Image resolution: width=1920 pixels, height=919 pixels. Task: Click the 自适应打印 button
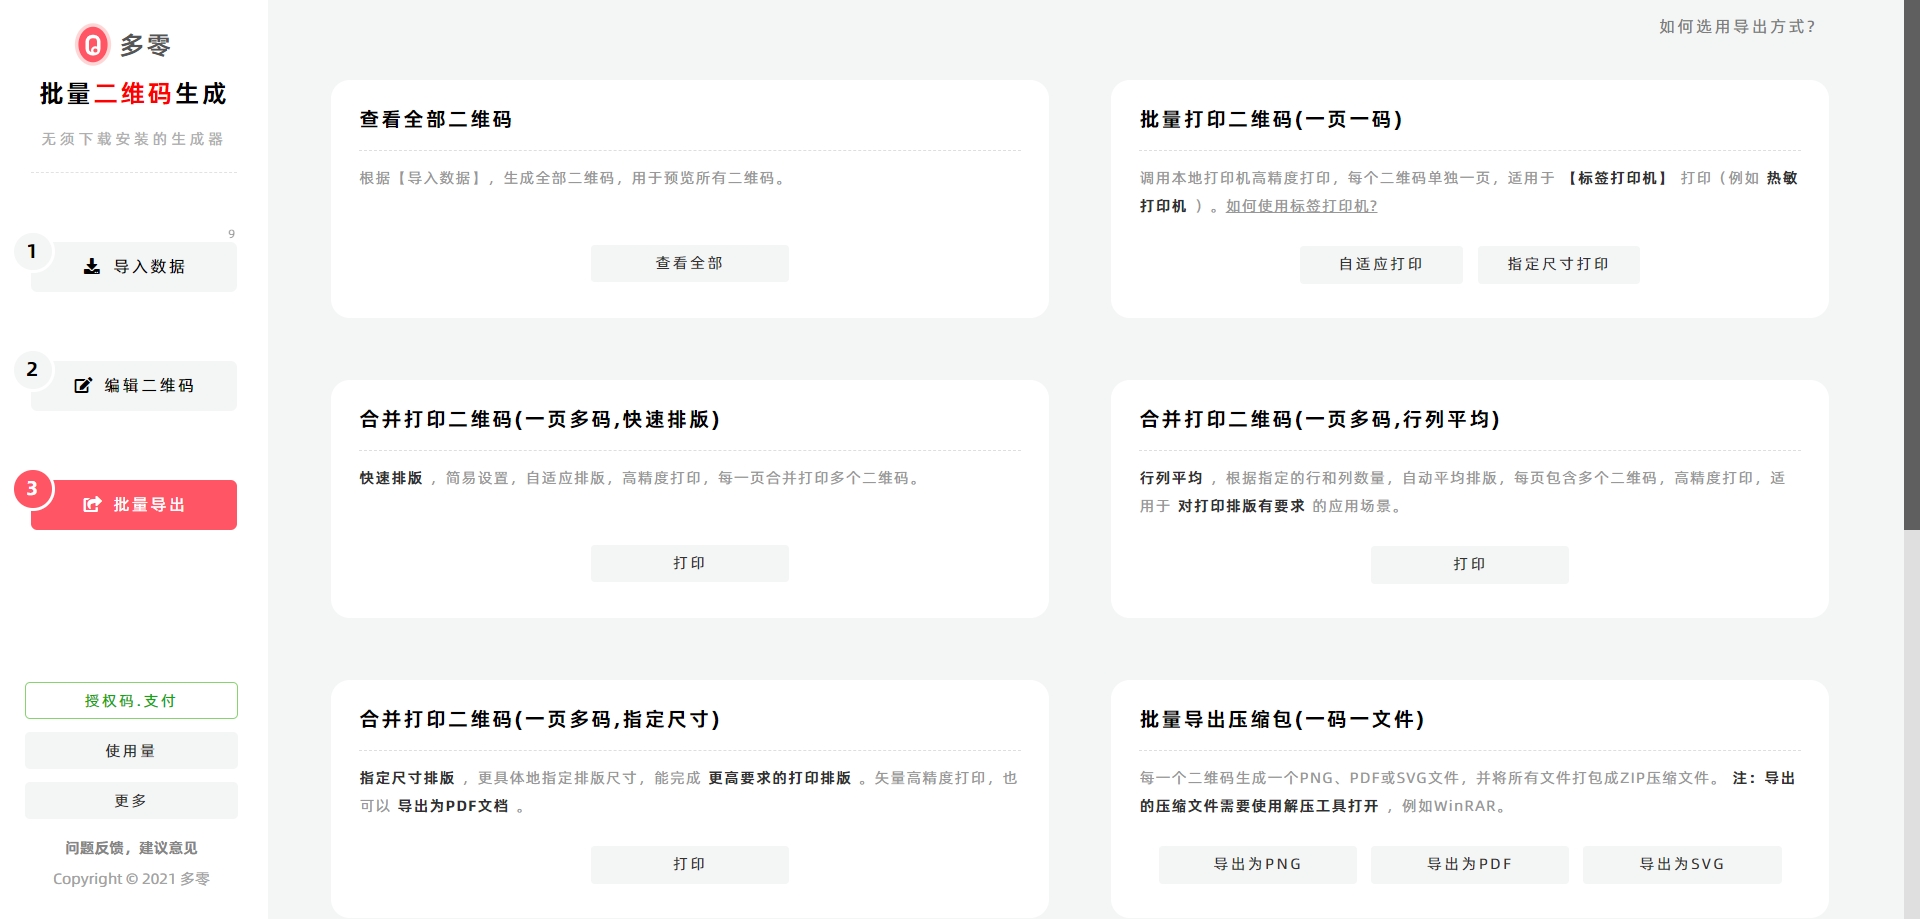[1381, 264]
